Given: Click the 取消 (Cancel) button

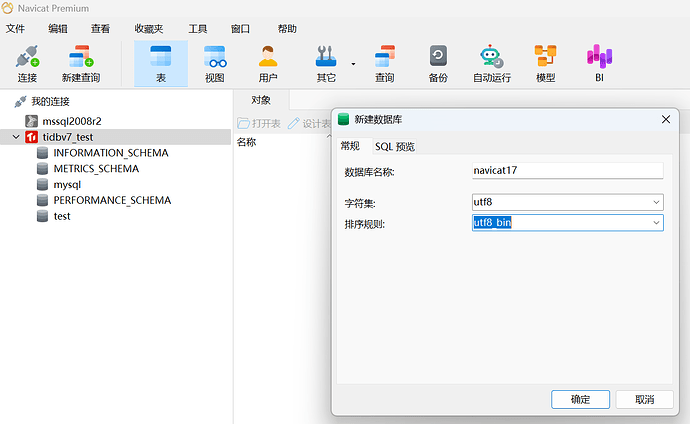Looking at the screenshot, I should click(645, 399).
